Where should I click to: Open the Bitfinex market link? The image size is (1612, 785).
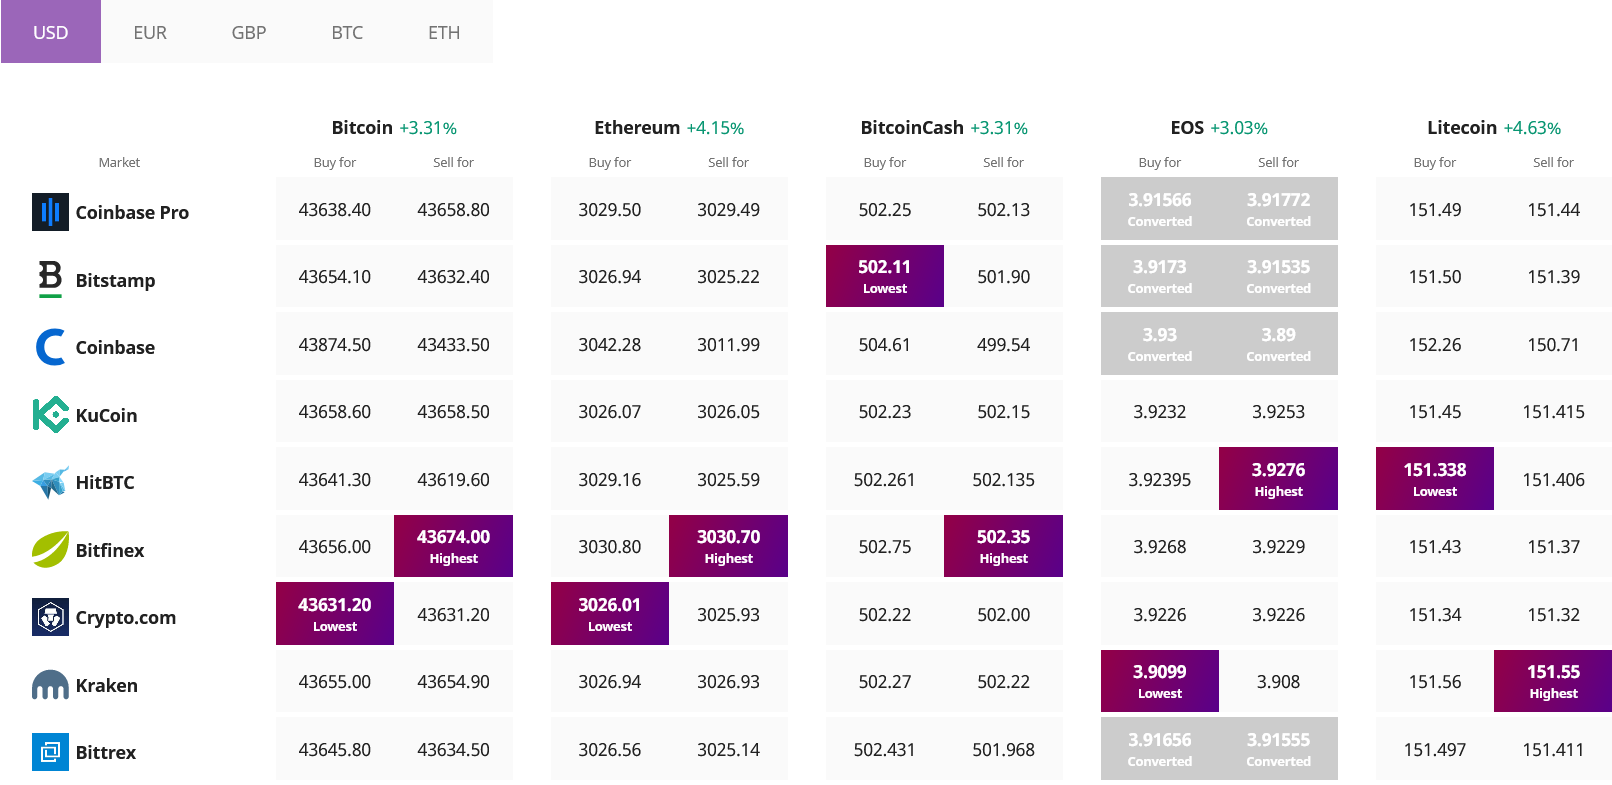pos(110,550)
